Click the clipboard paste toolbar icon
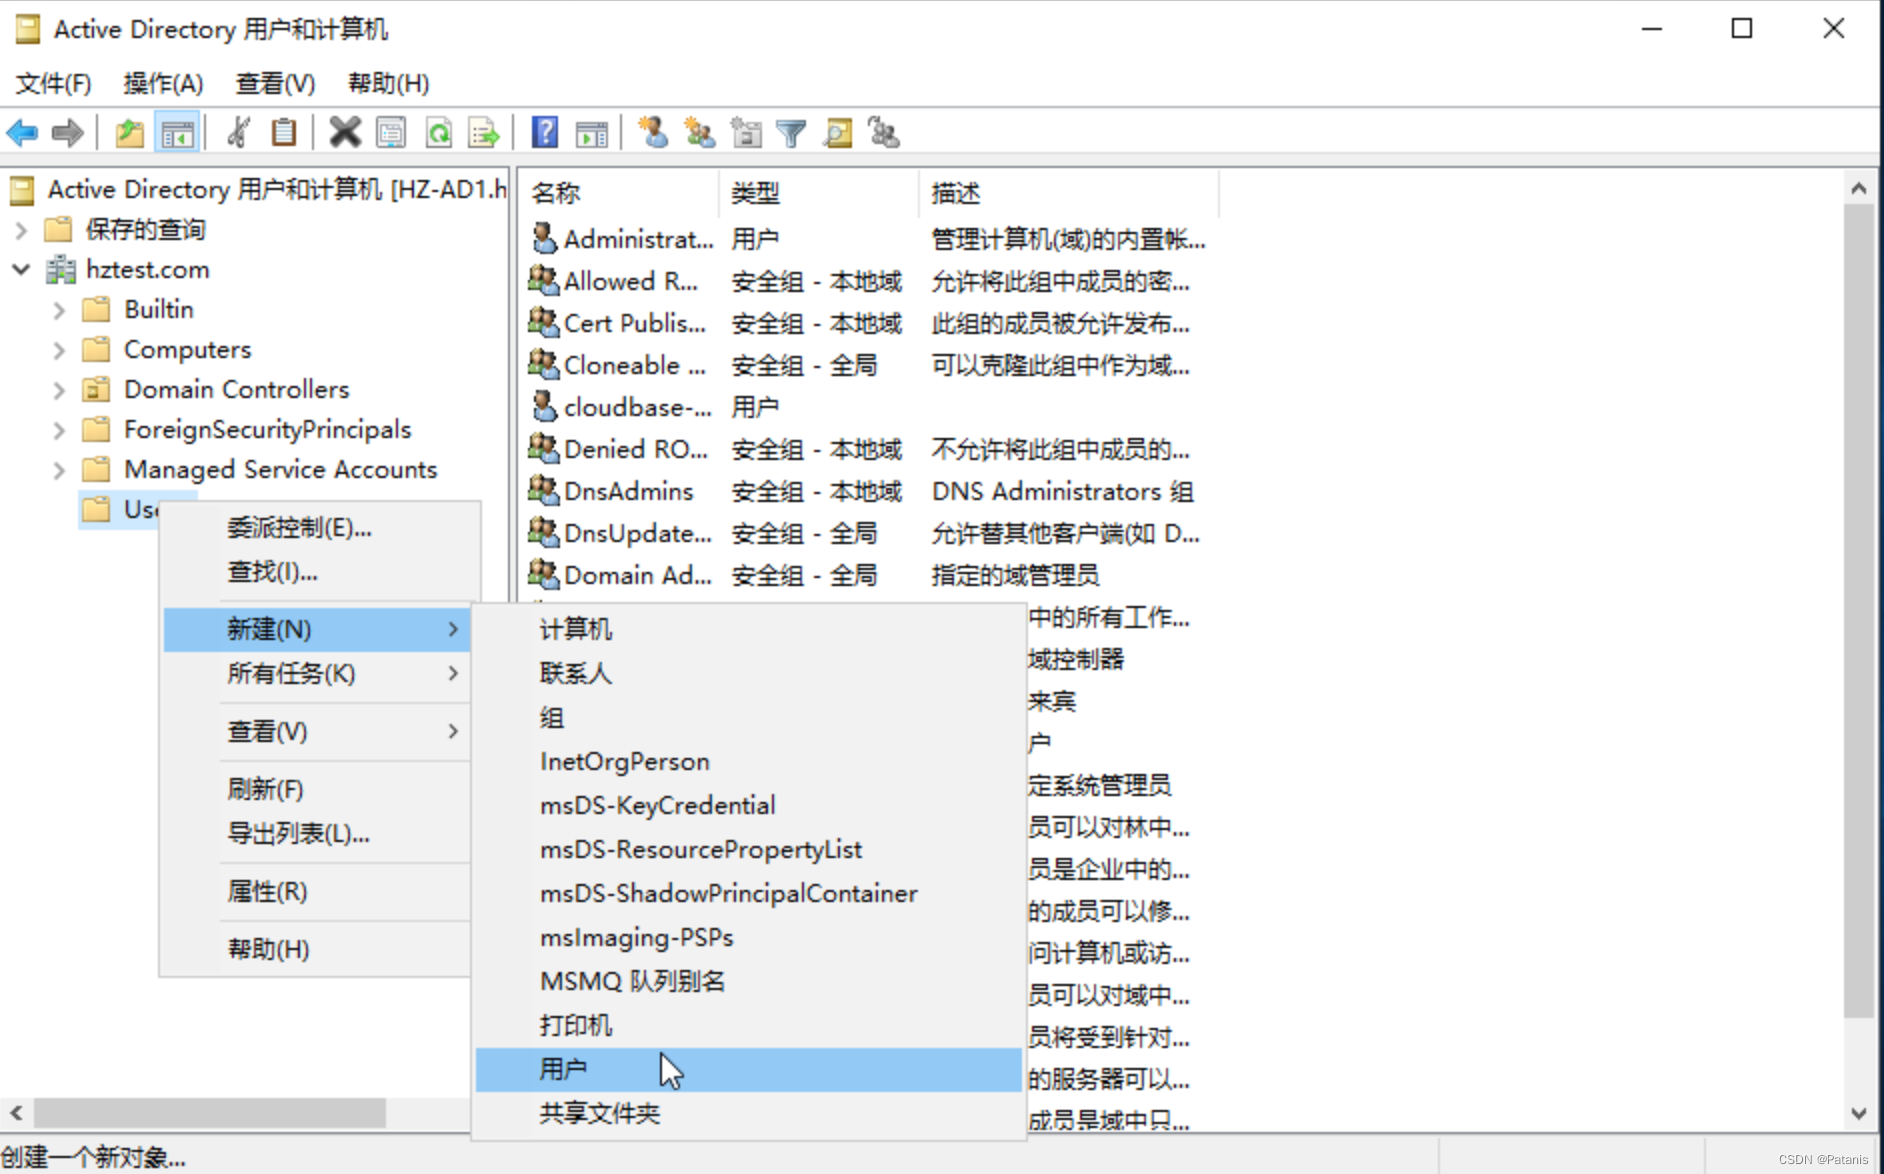 [284, 132]
